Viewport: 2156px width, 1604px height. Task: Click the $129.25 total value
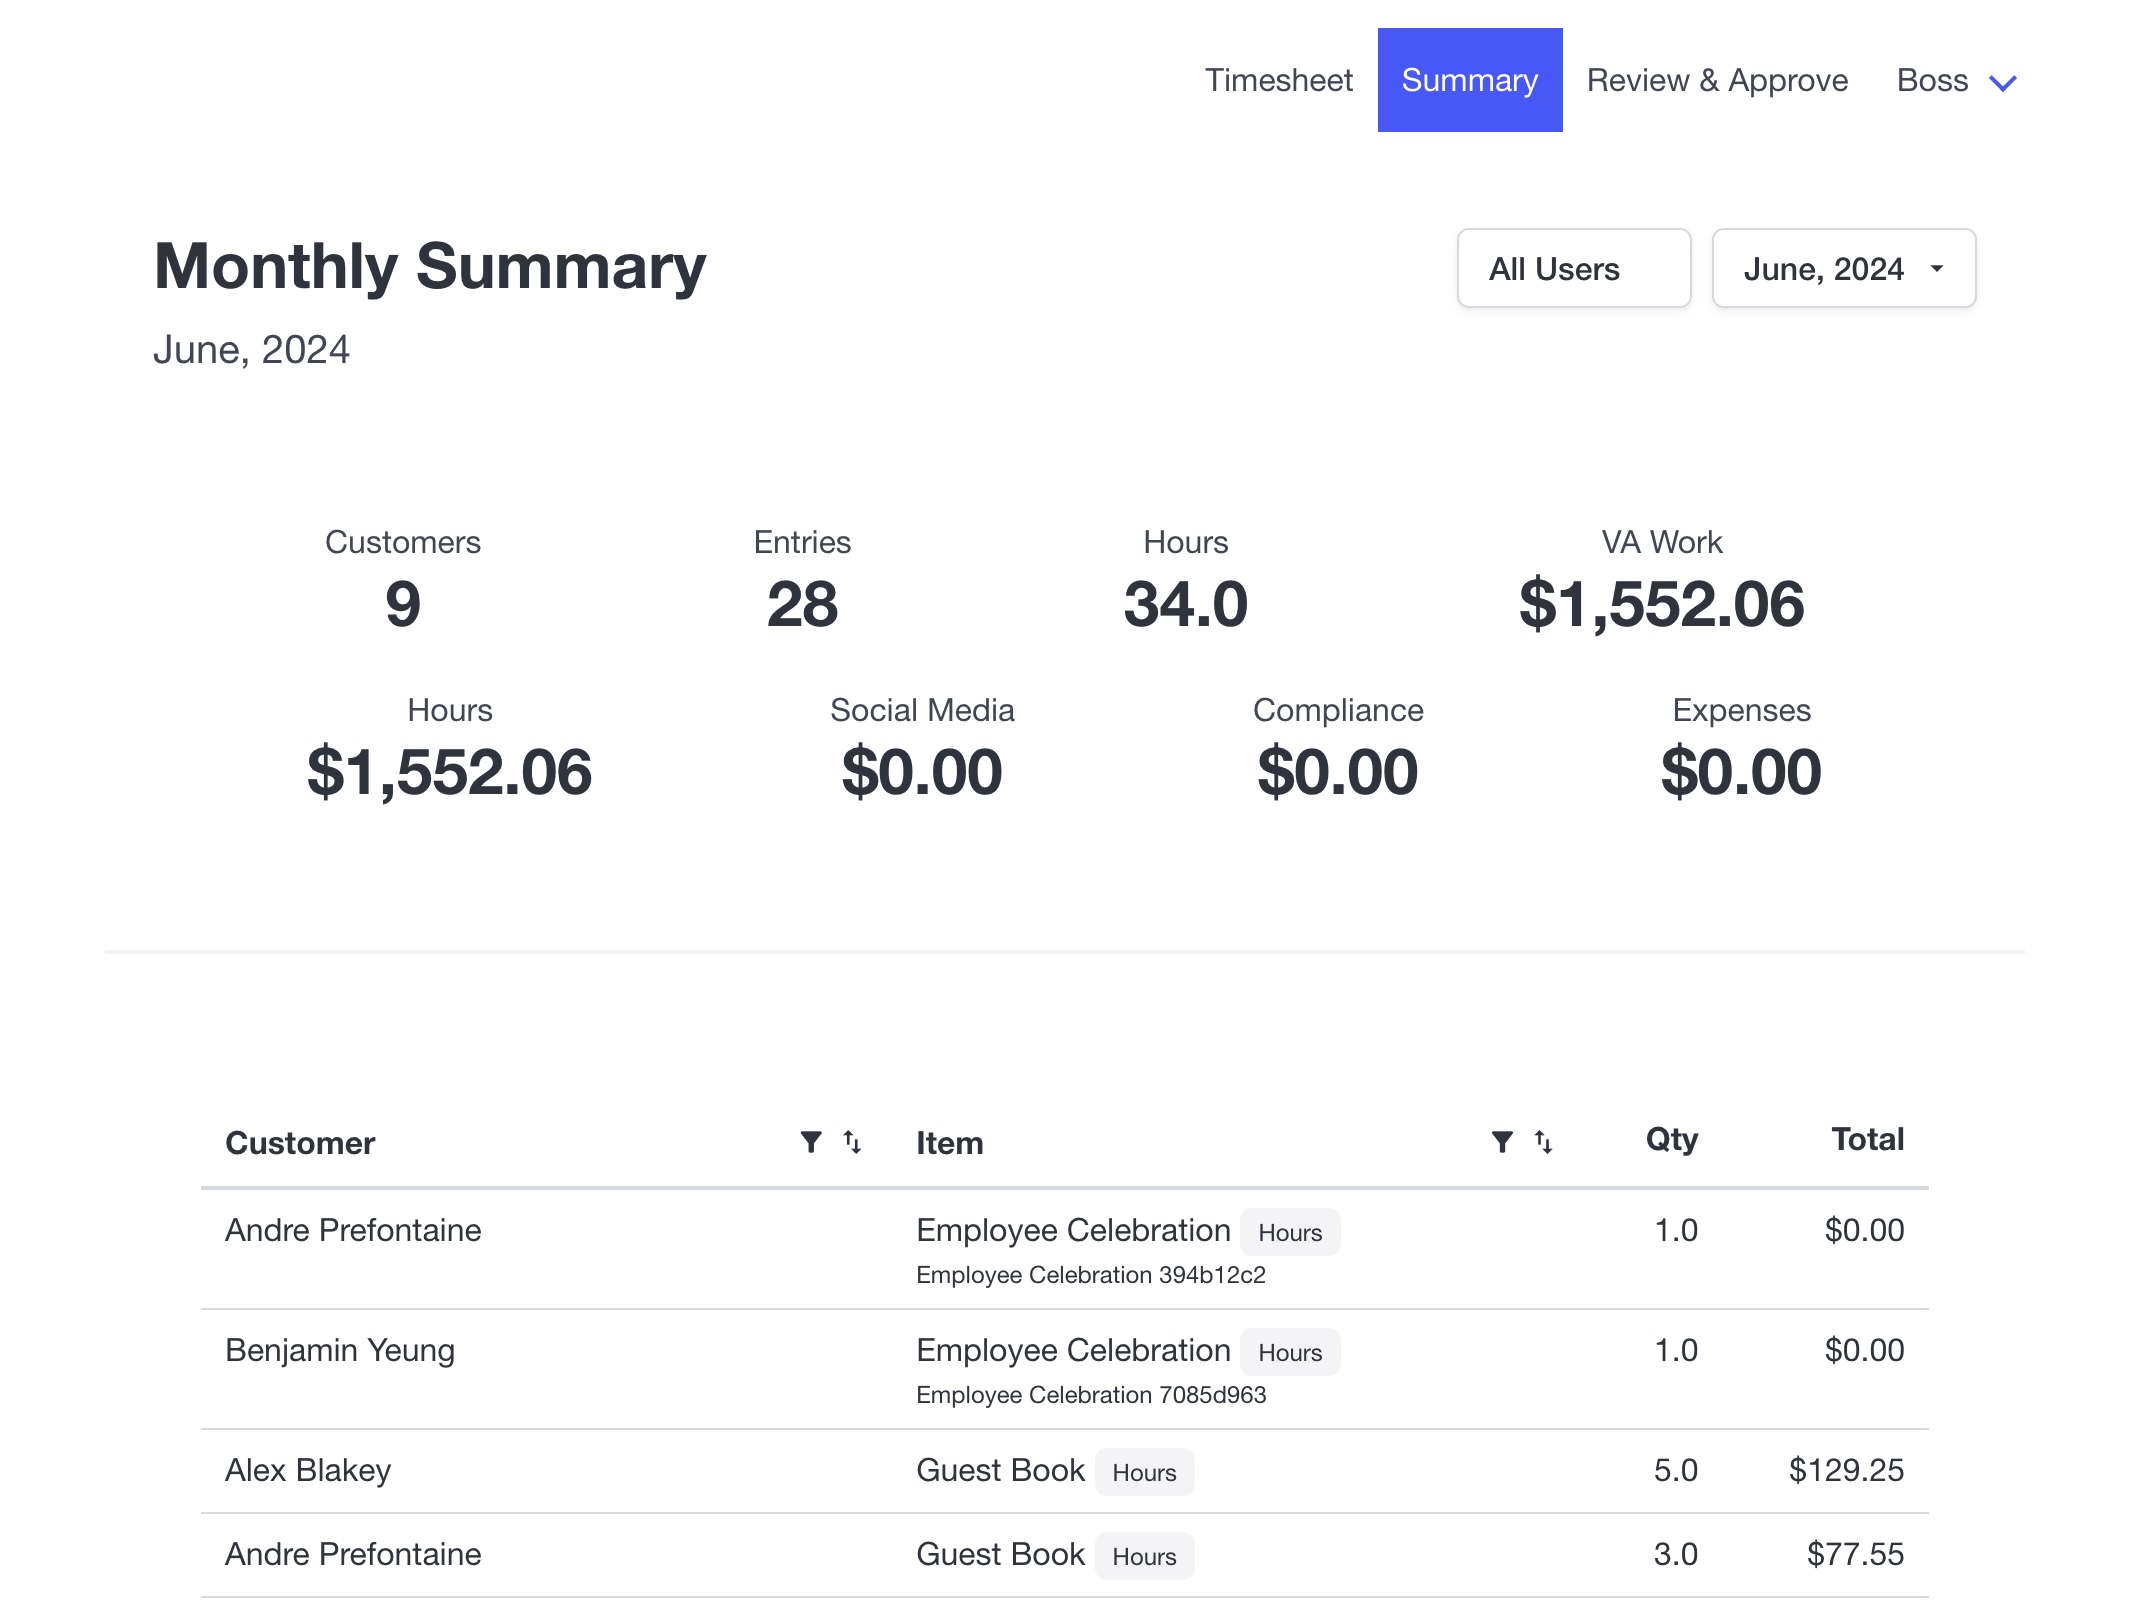click(1846, 1470)
